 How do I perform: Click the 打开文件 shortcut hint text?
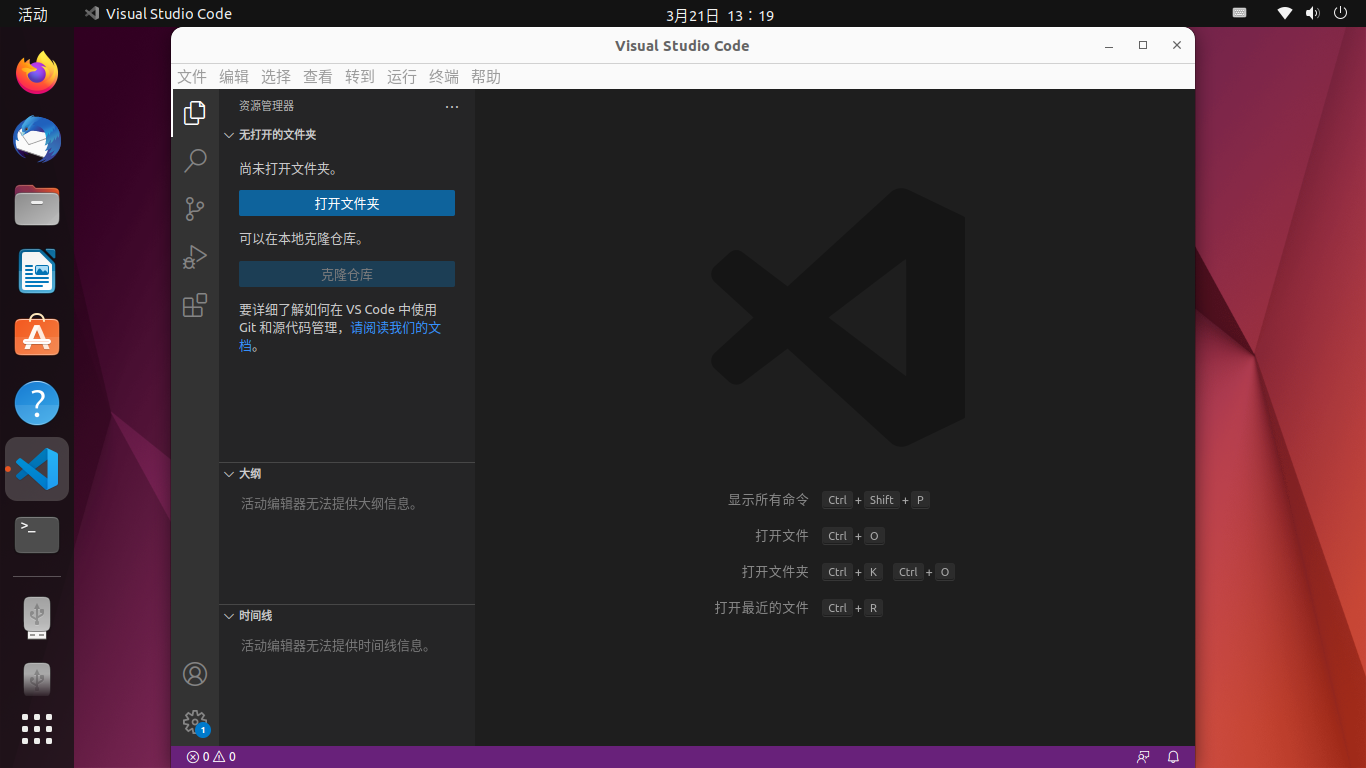point(782,536)
